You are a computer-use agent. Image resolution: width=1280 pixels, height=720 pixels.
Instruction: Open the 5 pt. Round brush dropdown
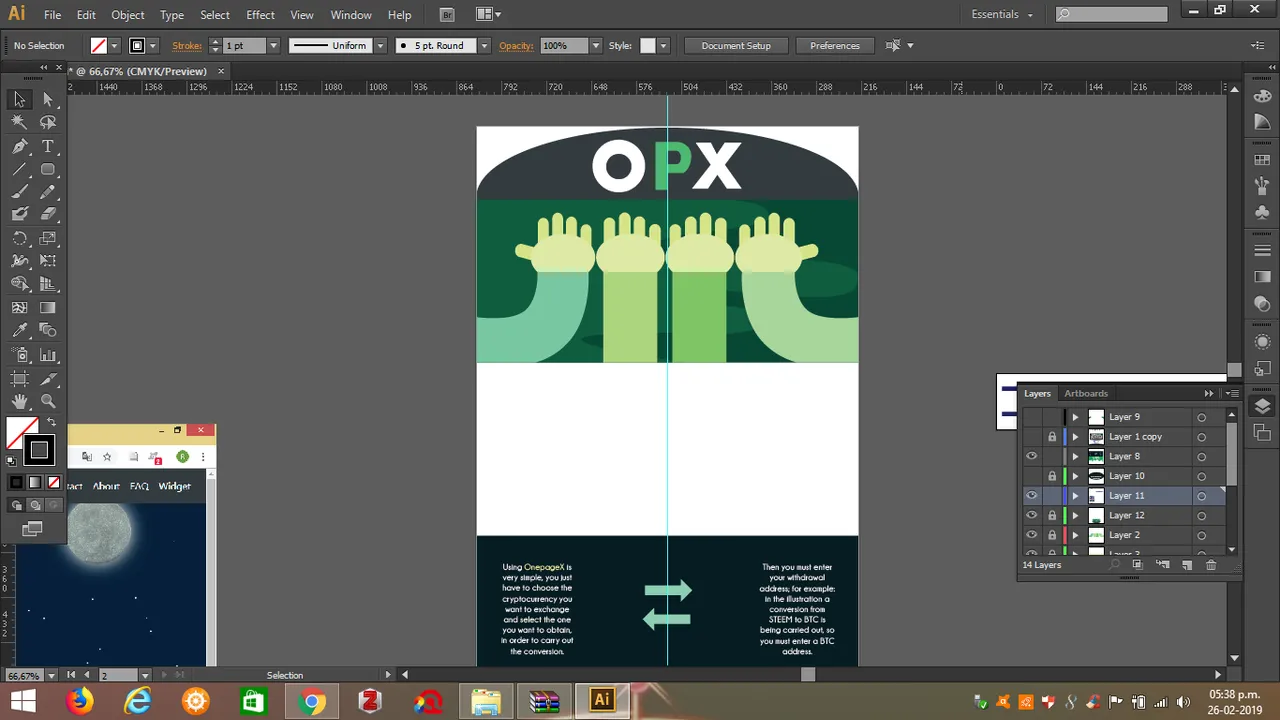pos(484,46)
